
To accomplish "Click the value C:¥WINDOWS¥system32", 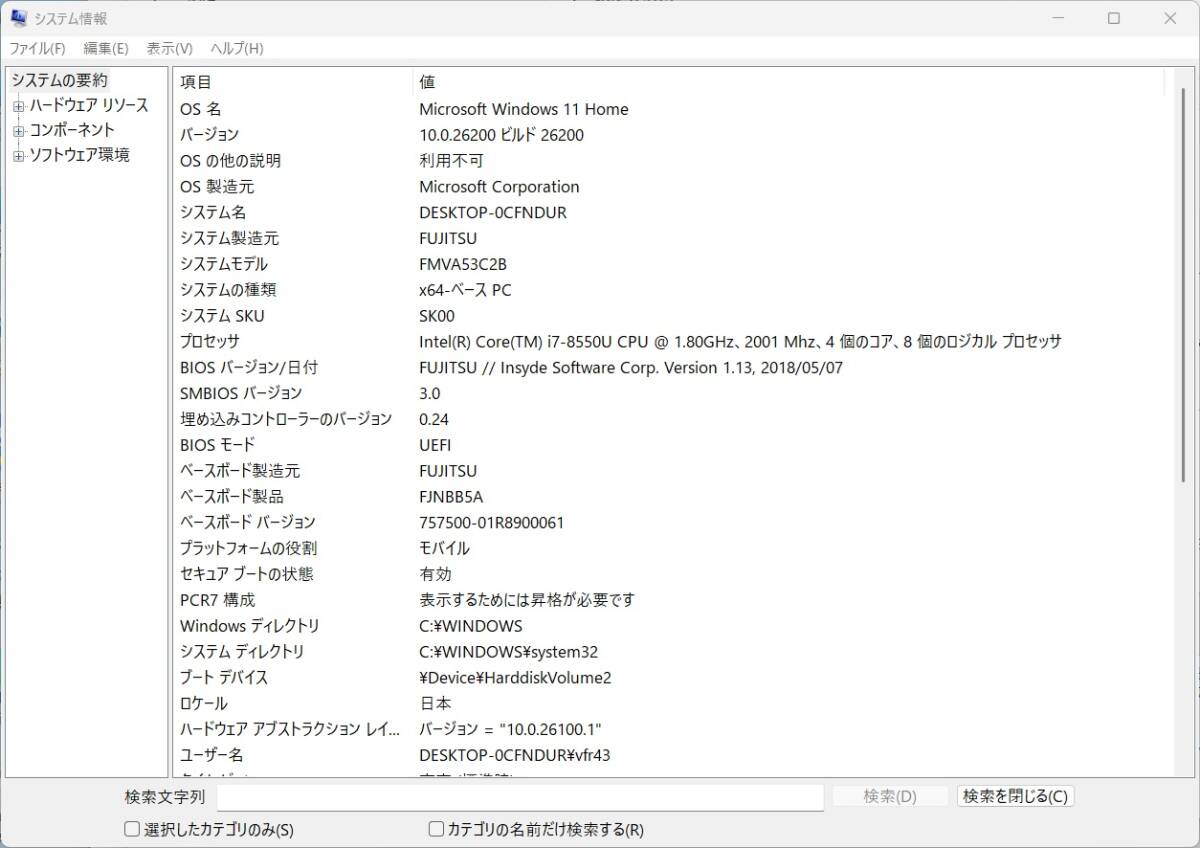I will tap(509, 653).
